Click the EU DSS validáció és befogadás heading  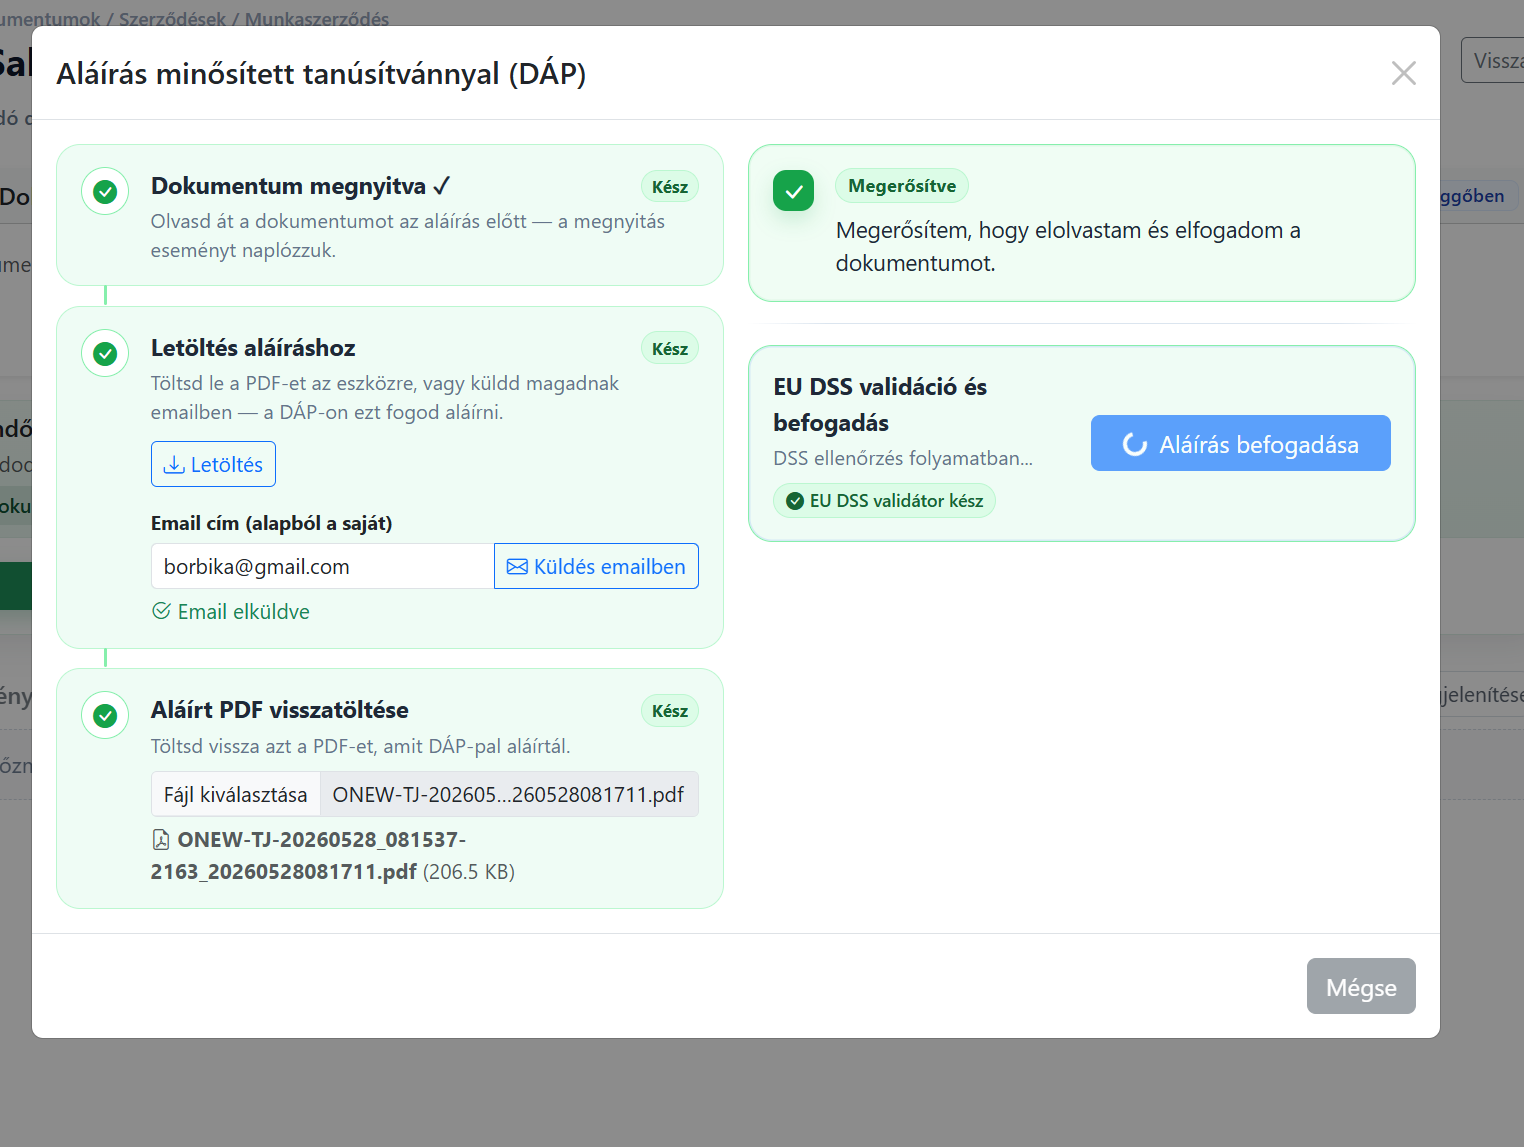pos(880,404)
